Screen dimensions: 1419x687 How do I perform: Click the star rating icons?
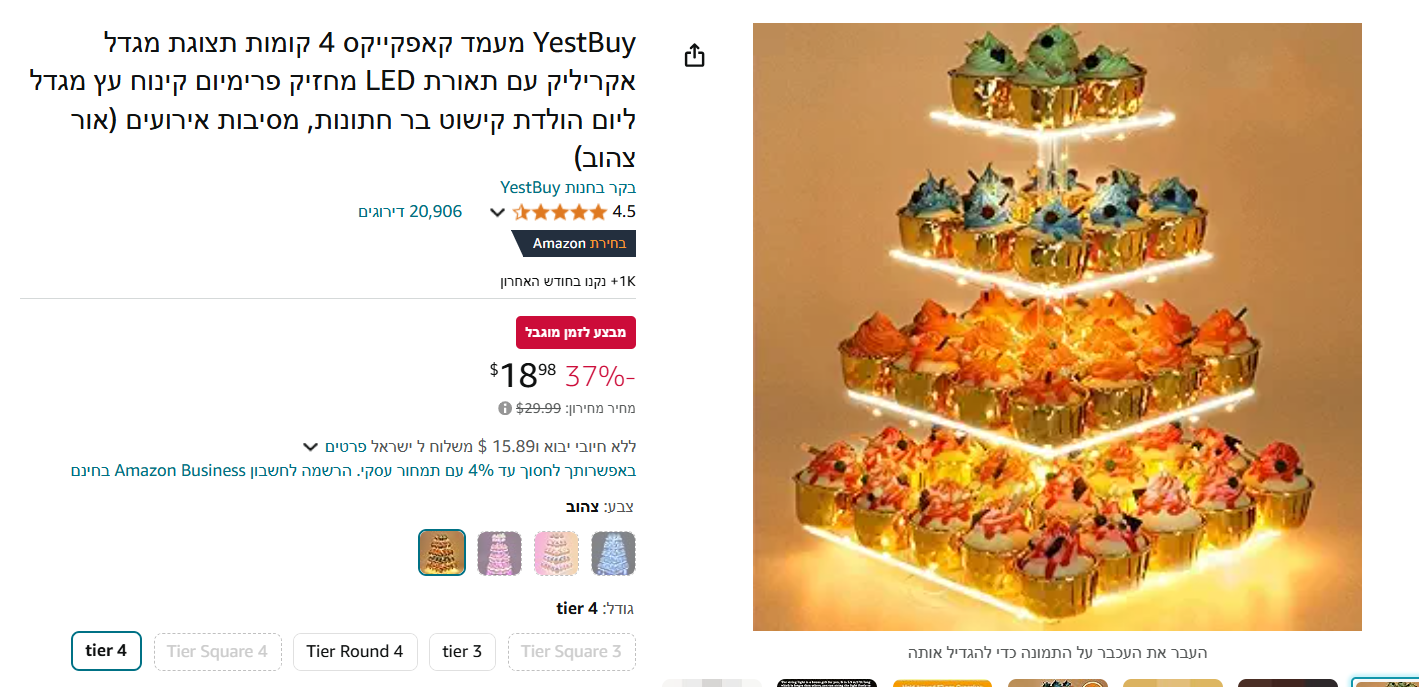559,212
